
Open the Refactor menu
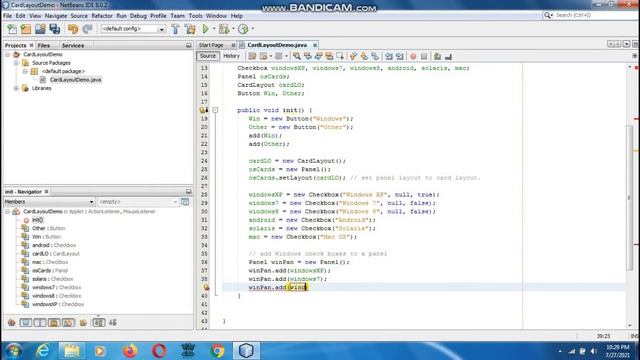(102, 16)
